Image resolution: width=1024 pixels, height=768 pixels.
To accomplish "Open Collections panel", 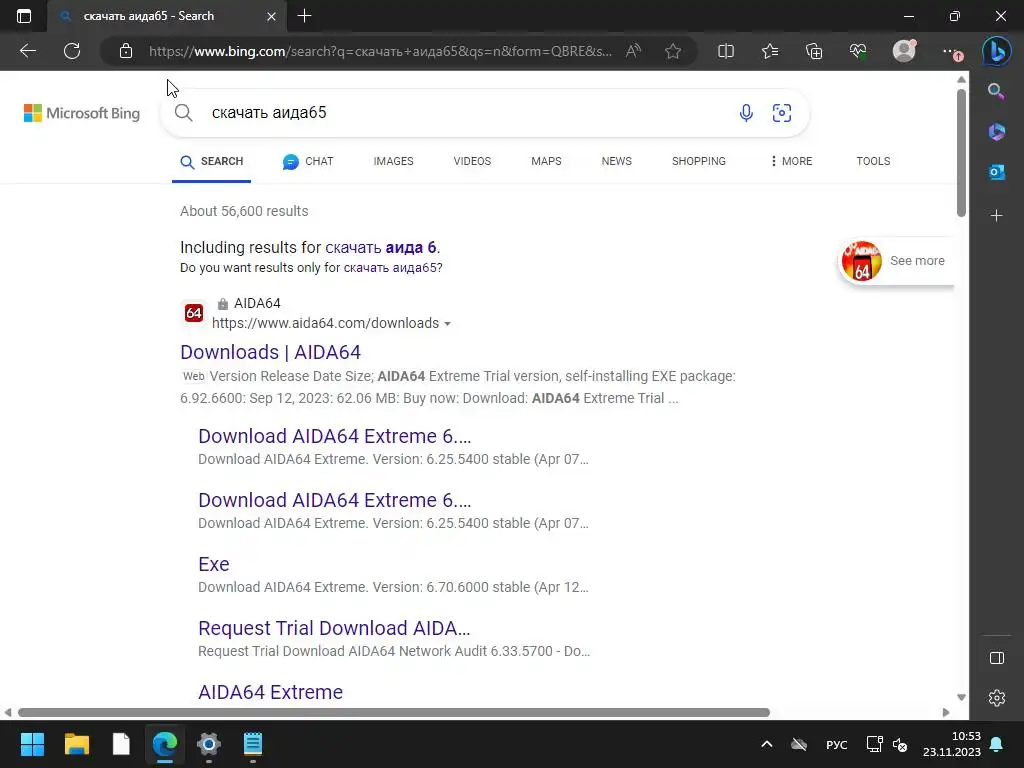I will pos(814,51).
